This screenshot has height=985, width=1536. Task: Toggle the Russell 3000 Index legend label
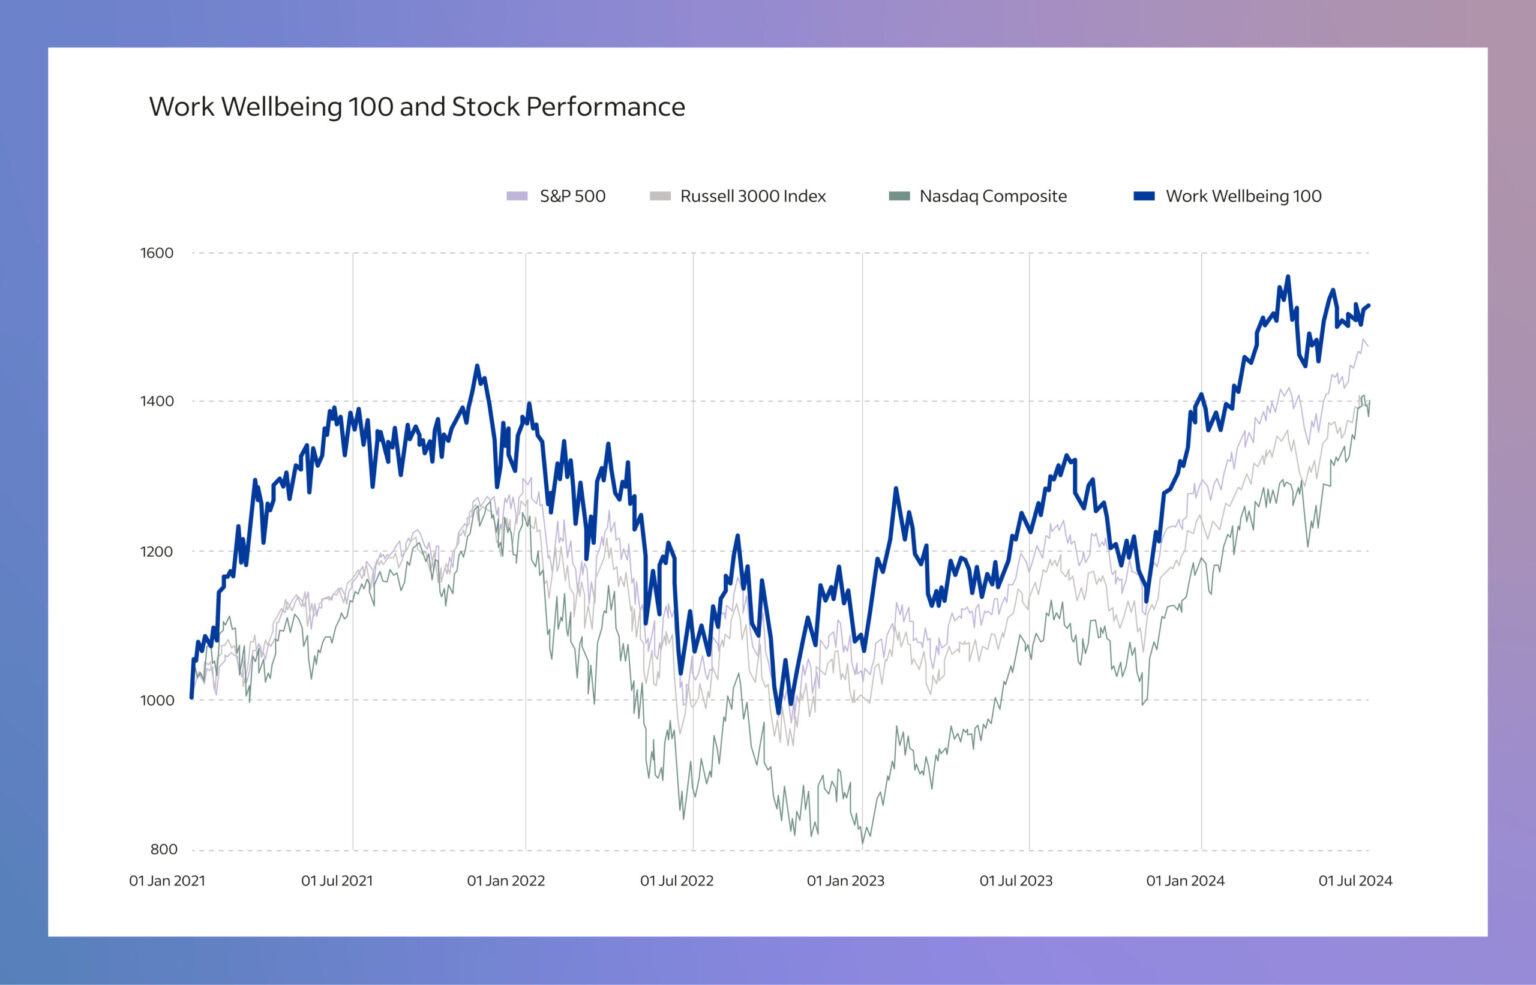click(x=753, y=196)
